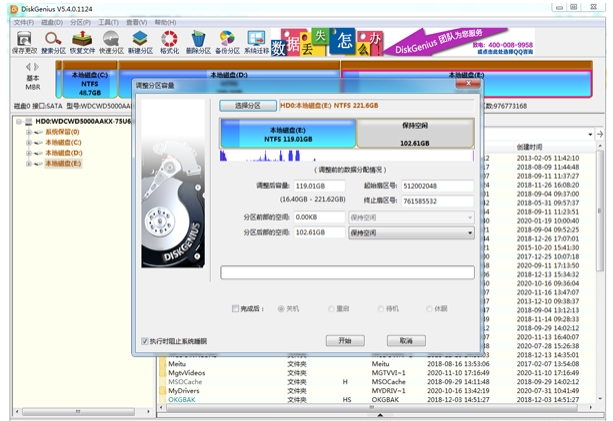This screenshot has height=421, width=613.
Task: Click the 取消 button
Action: [406, 341]
